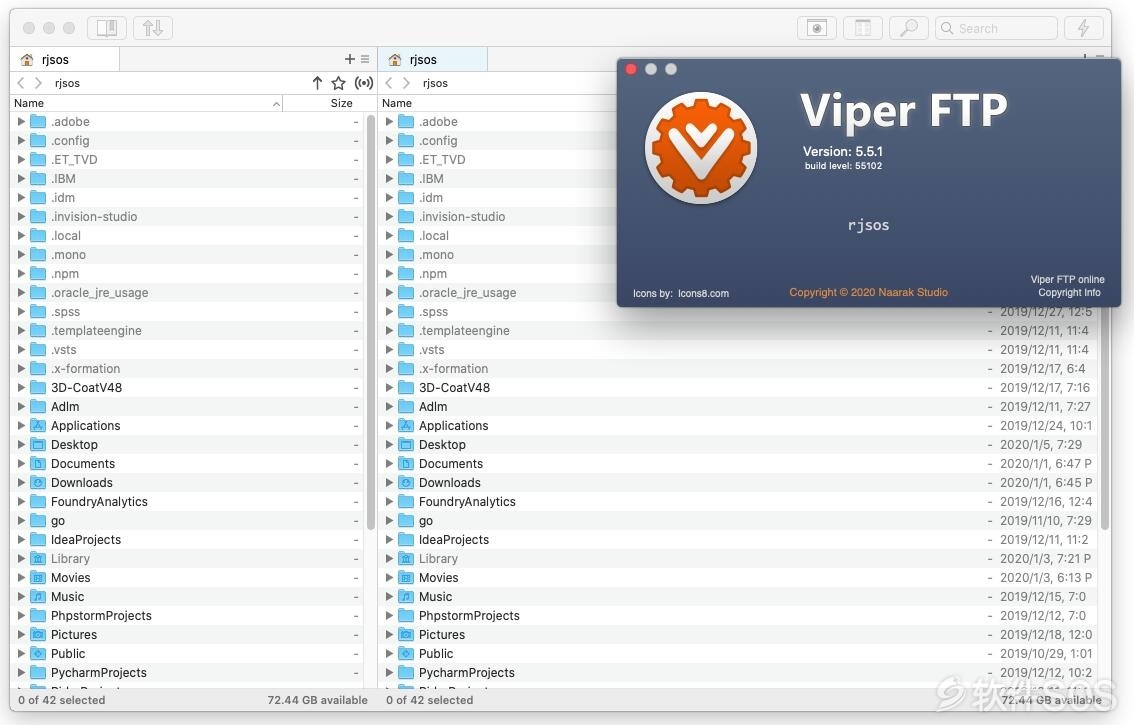The width and height of the screenshot is (1134, 725).
Task: Expand .npm folder in right pane
Action: [389, 274]
